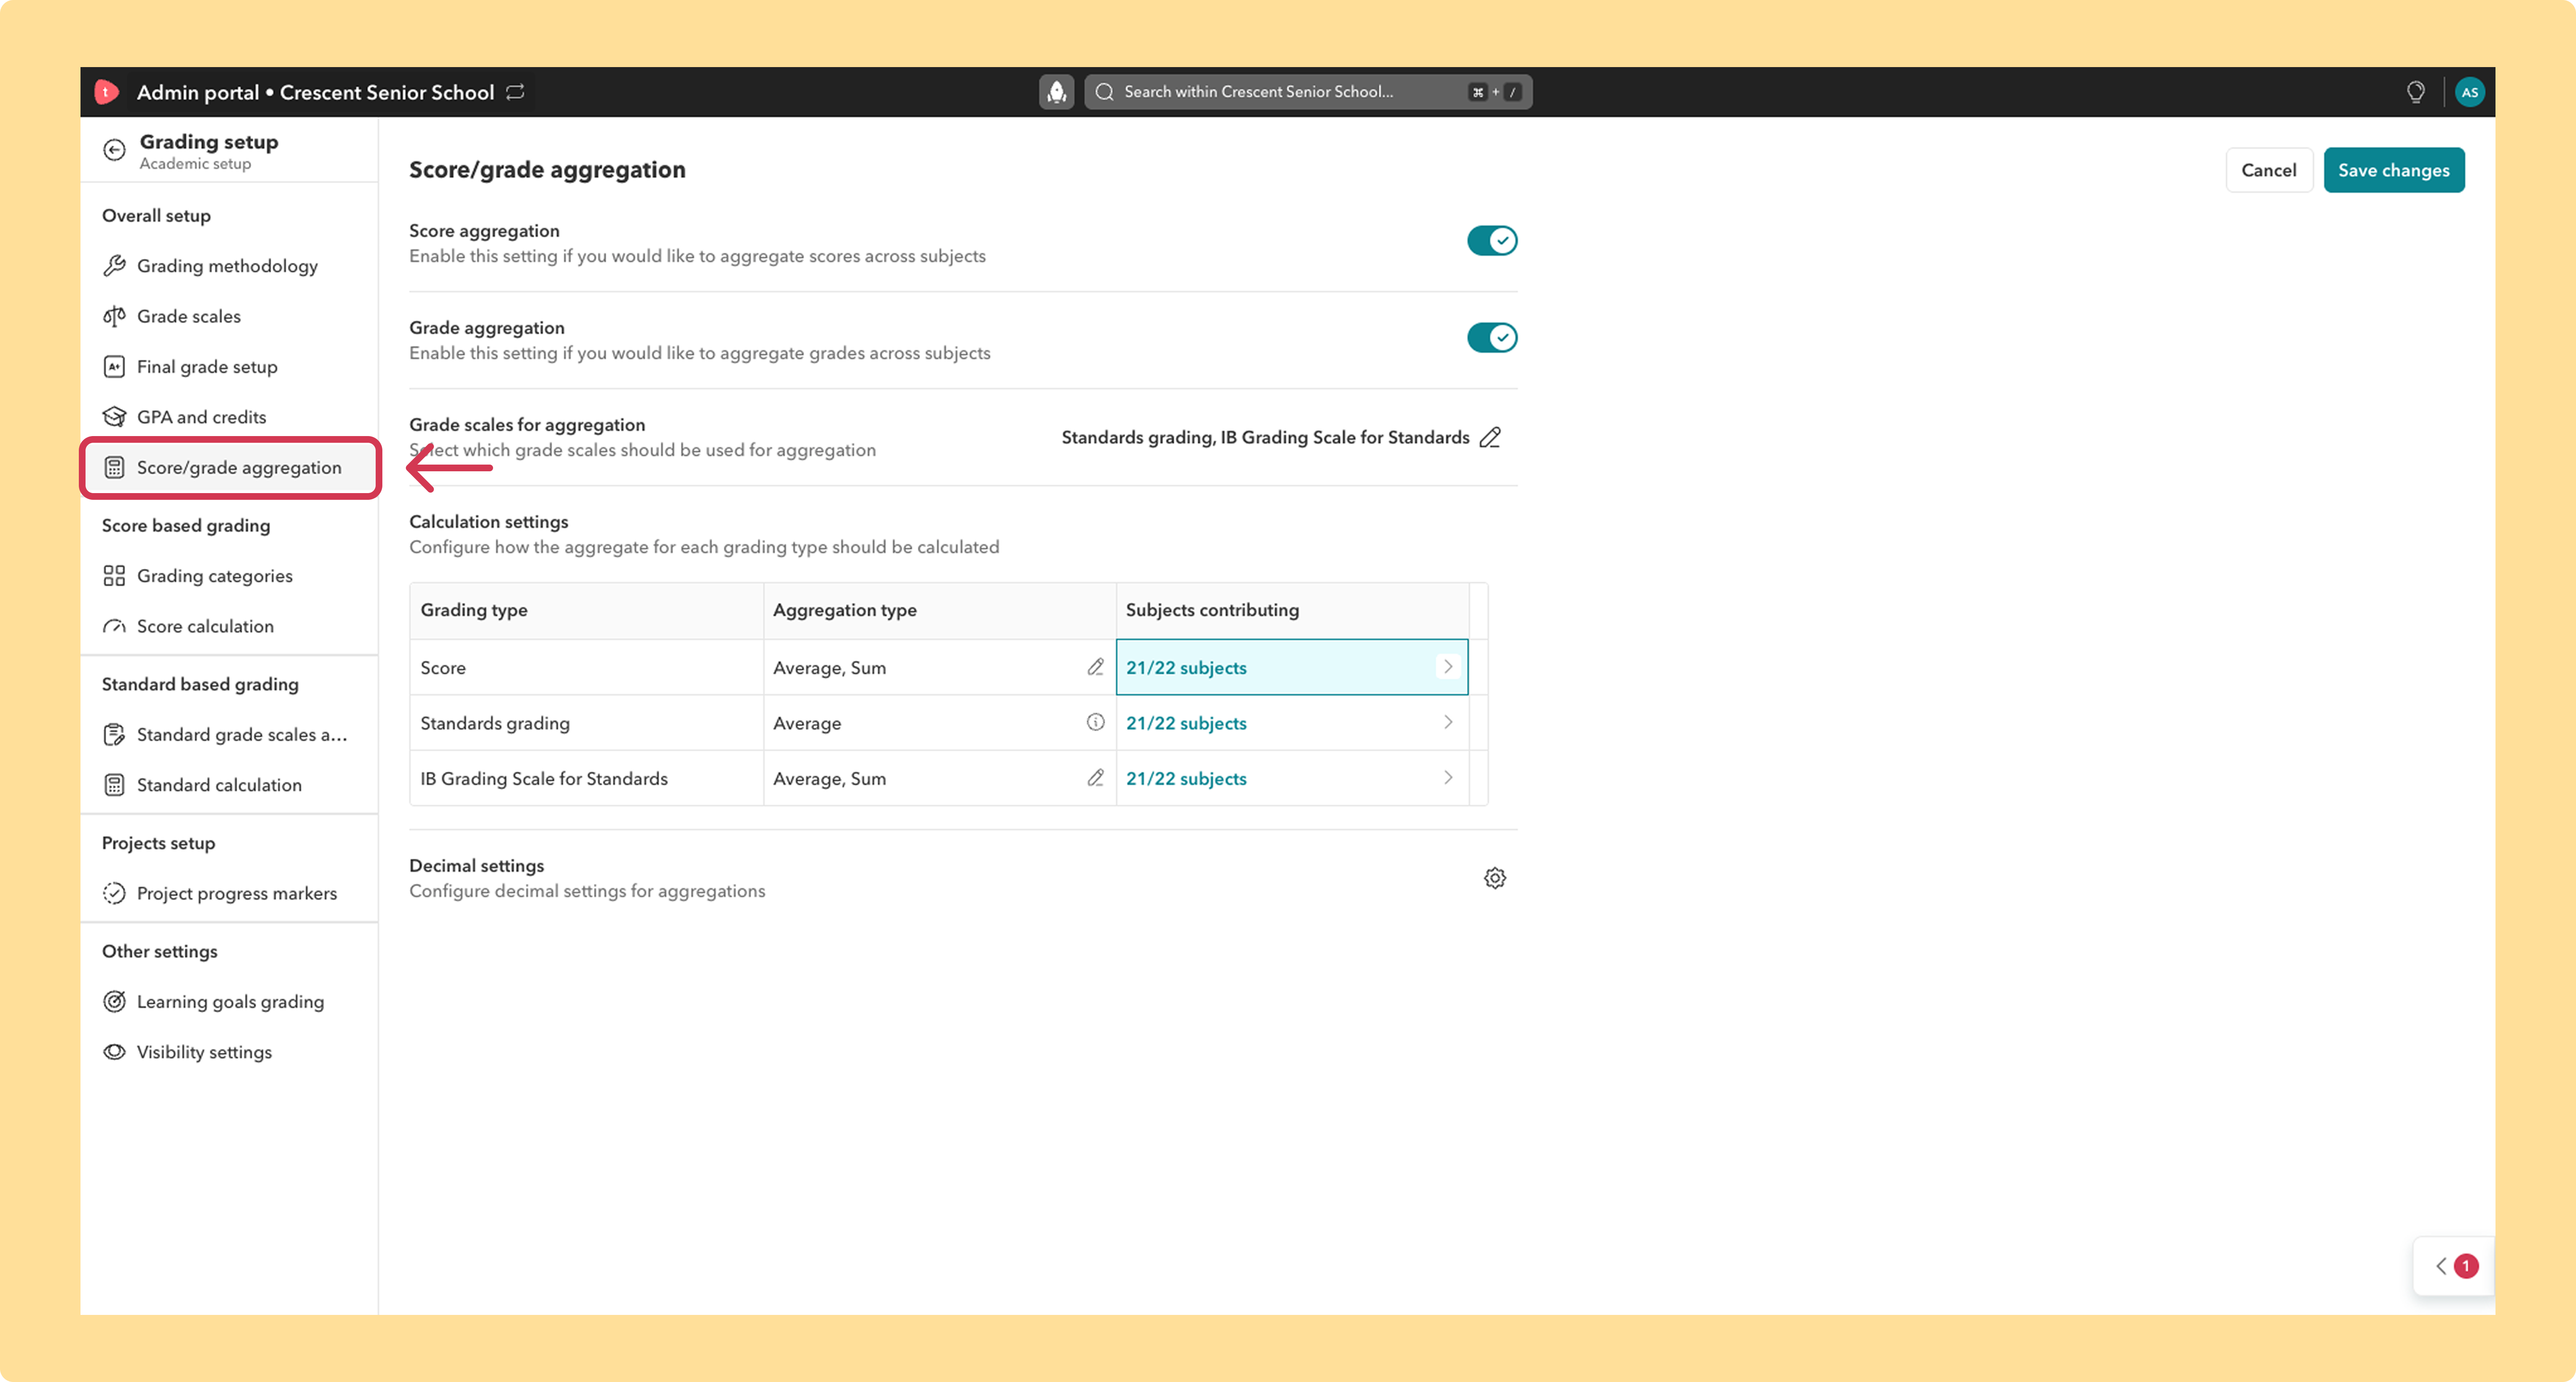Image resolution: width=2576 pixels, height=1382 pixels.
Task: Go to Final grade setup
Action: pyautogui.click(x=229, y=367)
